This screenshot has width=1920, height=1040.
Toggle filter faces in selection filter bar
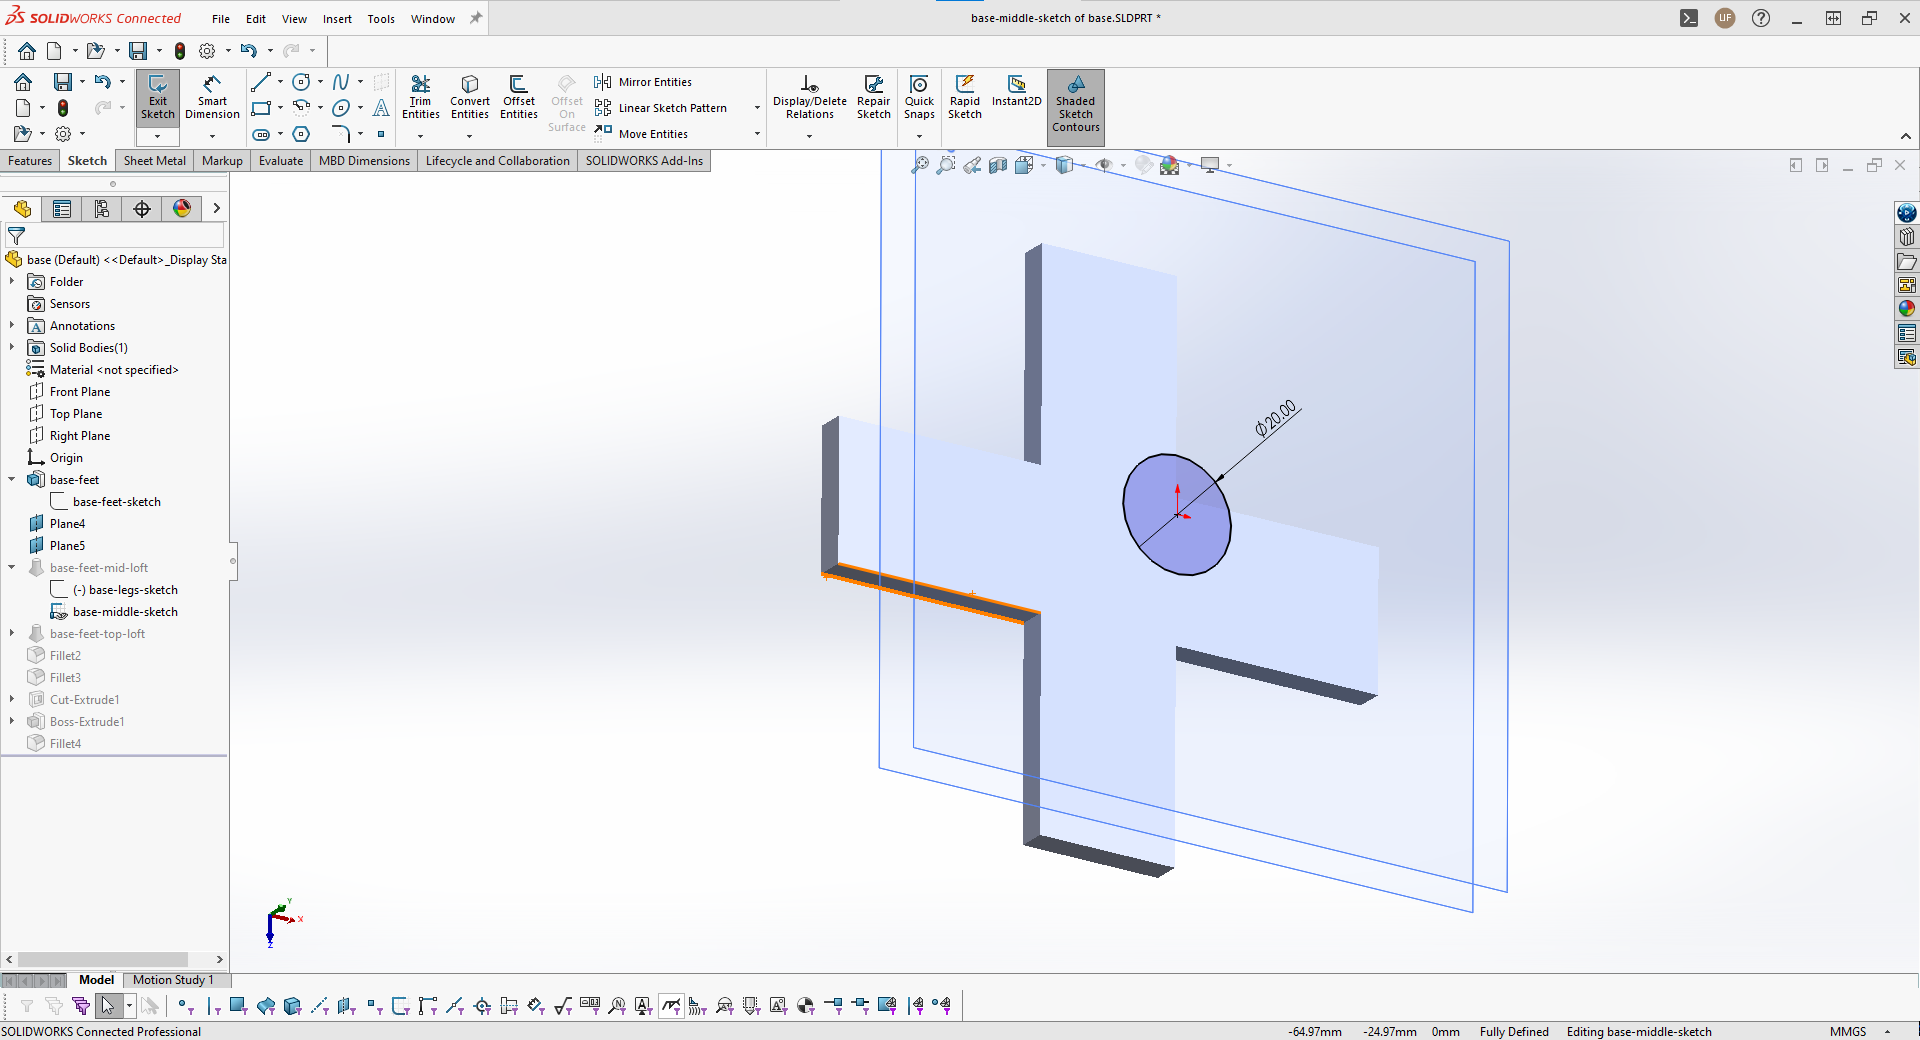[x=238, y=1006]
